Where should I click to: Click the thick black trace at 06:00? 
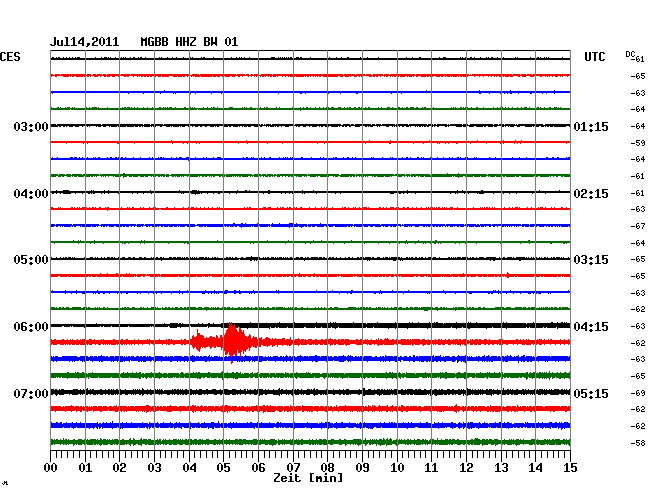[x=310, y=325]
